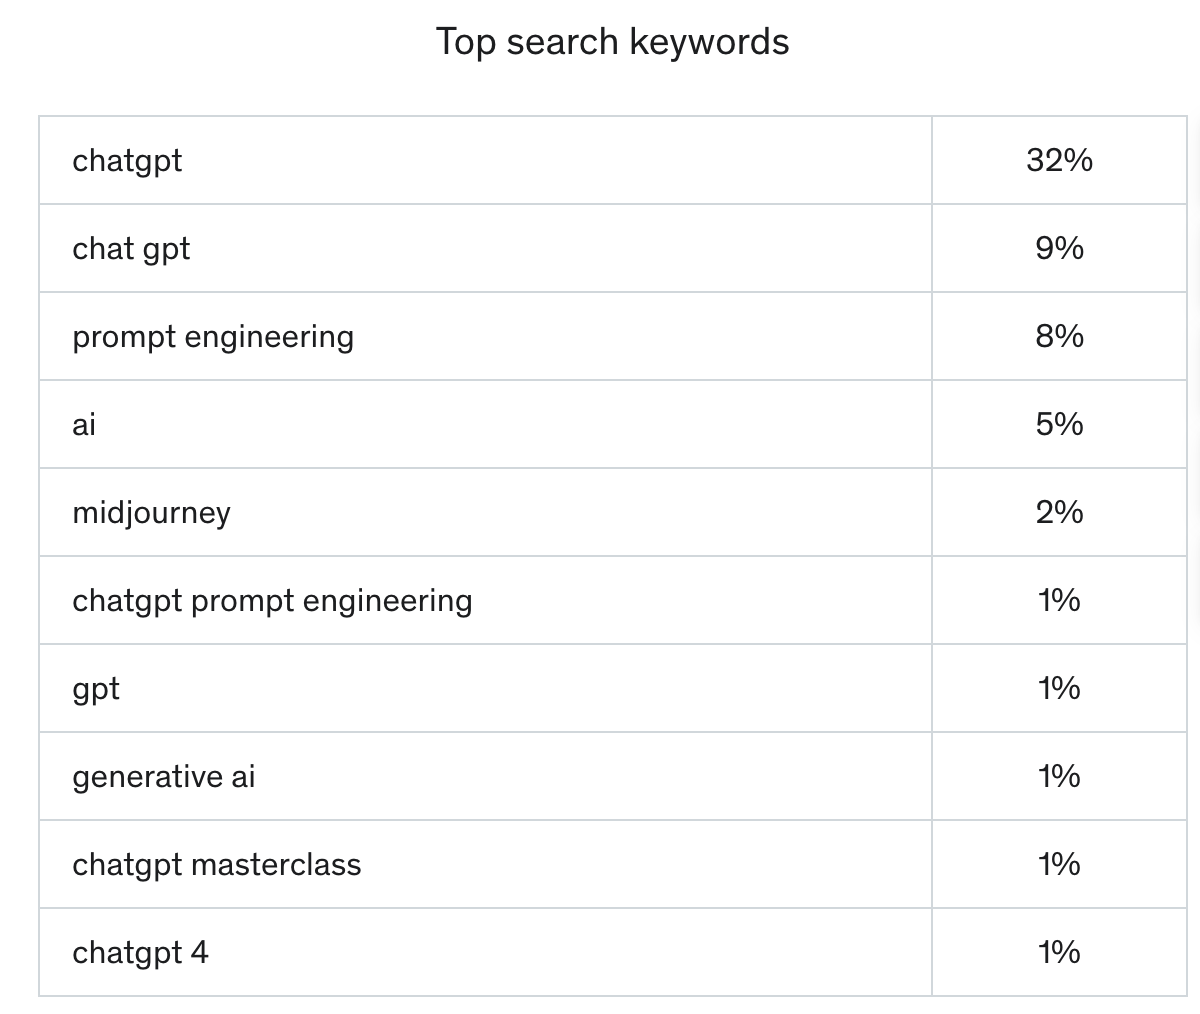Viewport: 1200px width, 1014px height.
Task: Select the "chat gpt" keyword cell
Action: coord(131,248)
